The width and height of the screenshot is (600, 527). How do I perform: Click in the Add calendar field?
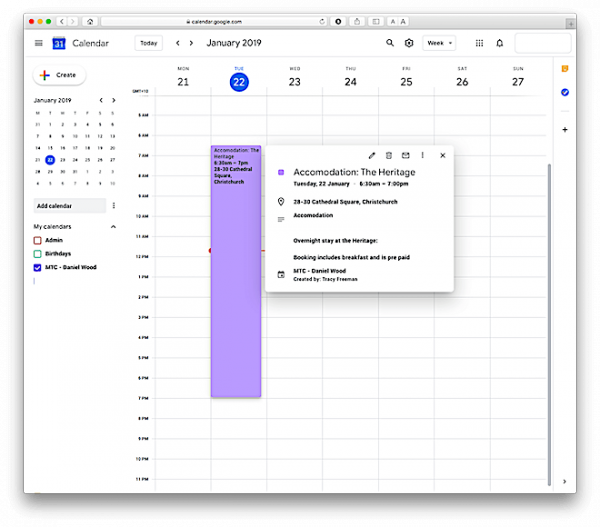pos(70,206)
